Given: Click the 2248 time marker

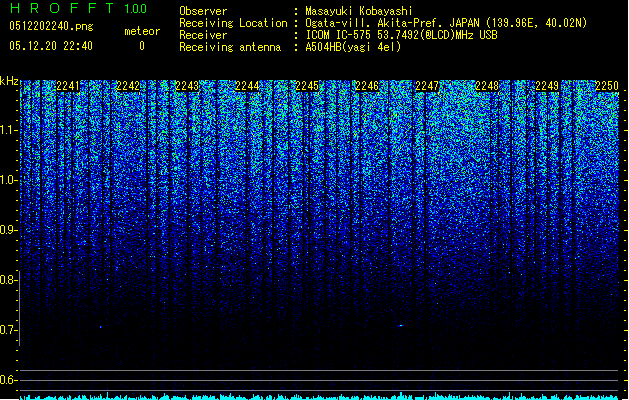Looking at the screenshot, I should pos(487,86).
